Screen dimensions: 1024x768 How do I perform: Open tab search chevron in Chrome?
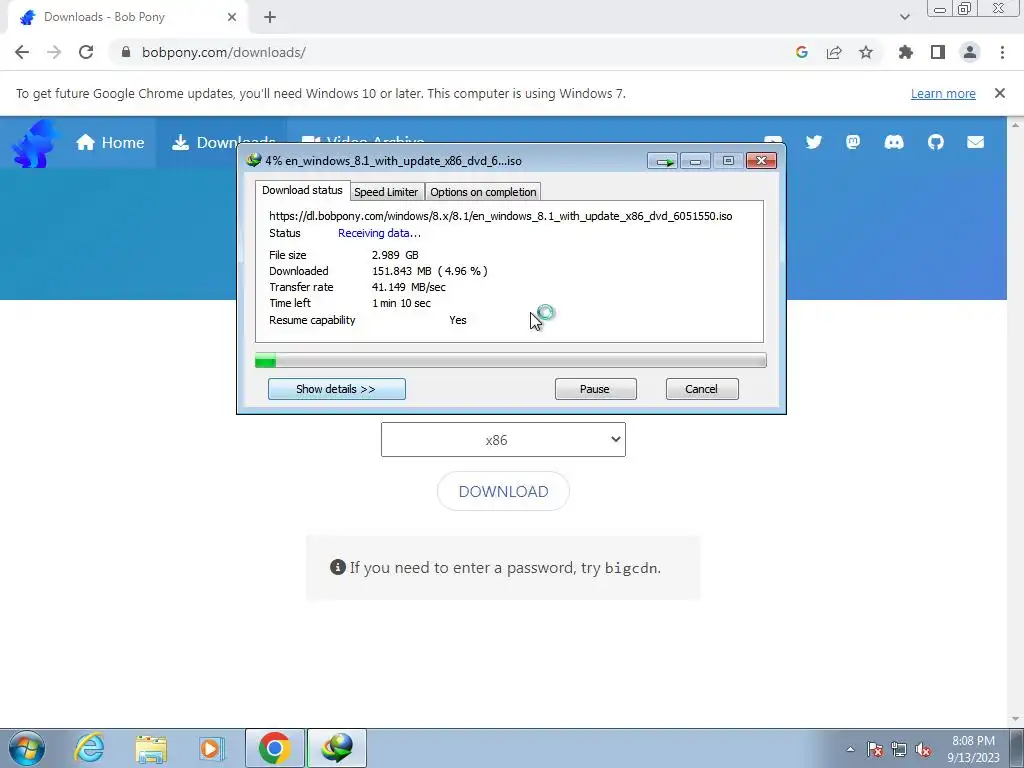(x=904, y=17)
